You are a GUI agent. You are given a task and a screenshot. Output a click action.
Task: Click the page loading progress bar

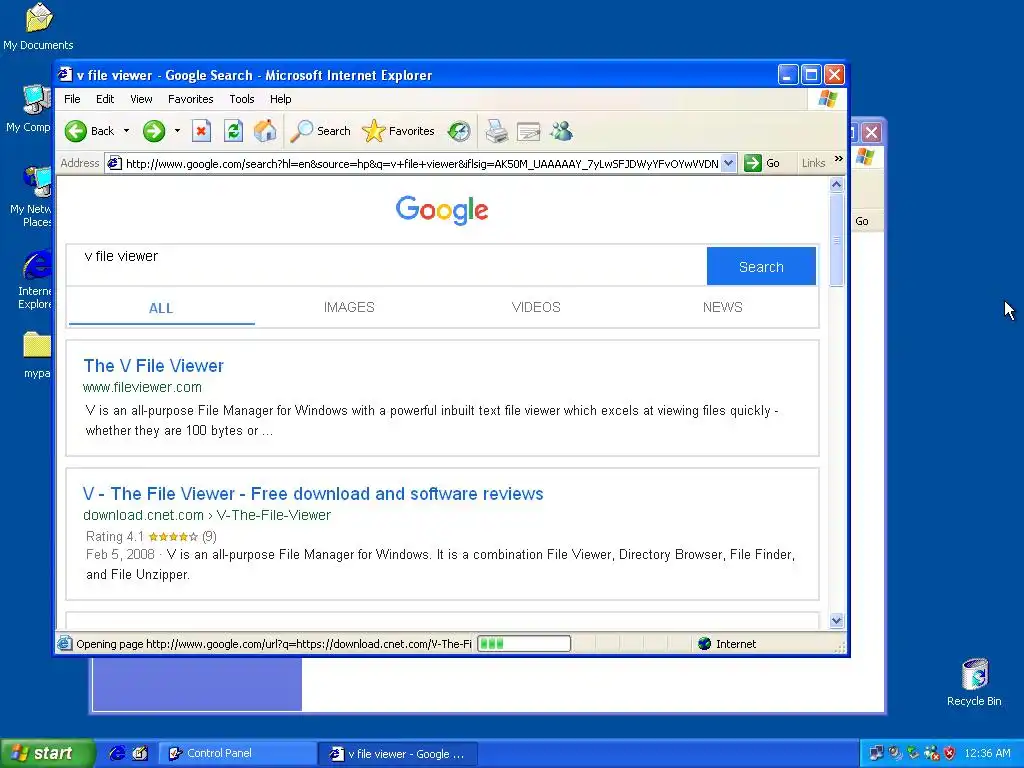coord(524,644)
